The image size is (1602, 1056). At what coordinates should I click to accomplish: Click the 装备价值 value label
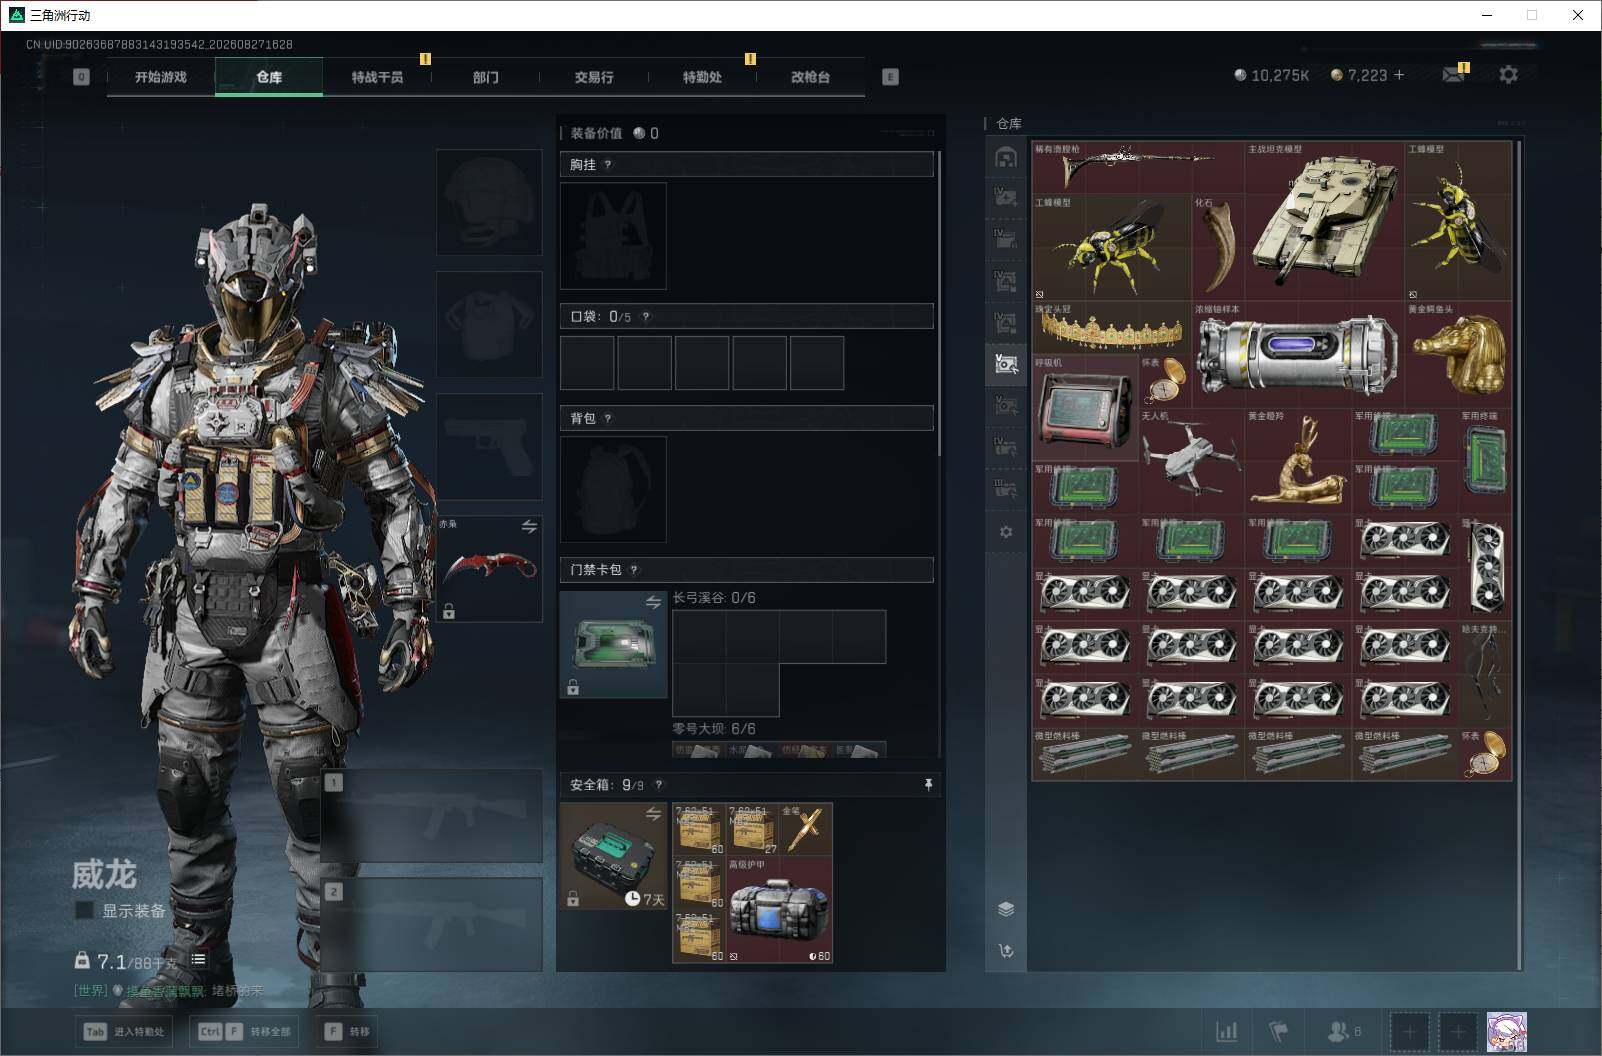[x=596, y=133]
